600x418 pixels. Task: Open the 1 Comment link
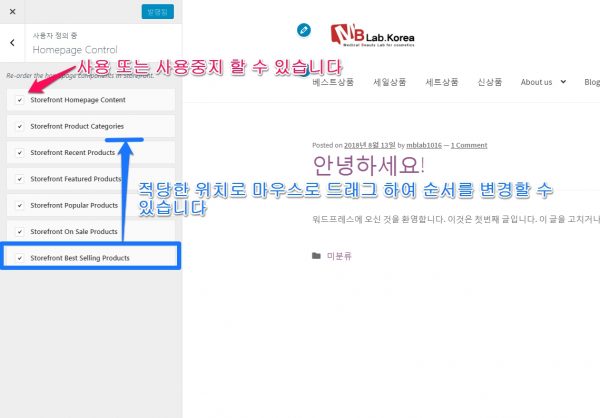click(469, 145)
